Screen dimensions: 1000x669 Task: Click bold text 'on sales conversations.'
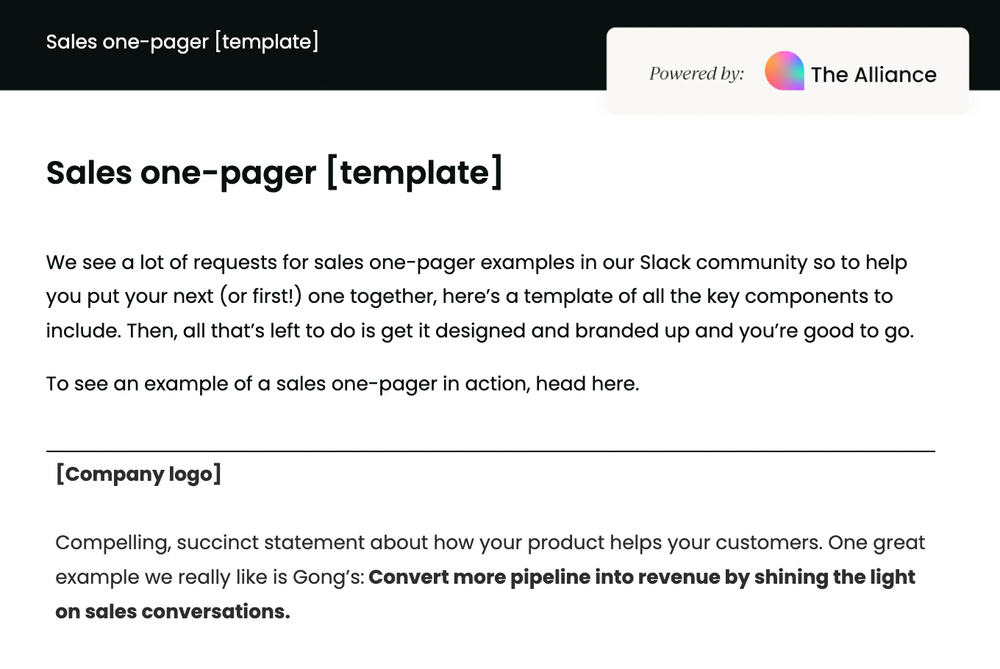coord(172,611)
